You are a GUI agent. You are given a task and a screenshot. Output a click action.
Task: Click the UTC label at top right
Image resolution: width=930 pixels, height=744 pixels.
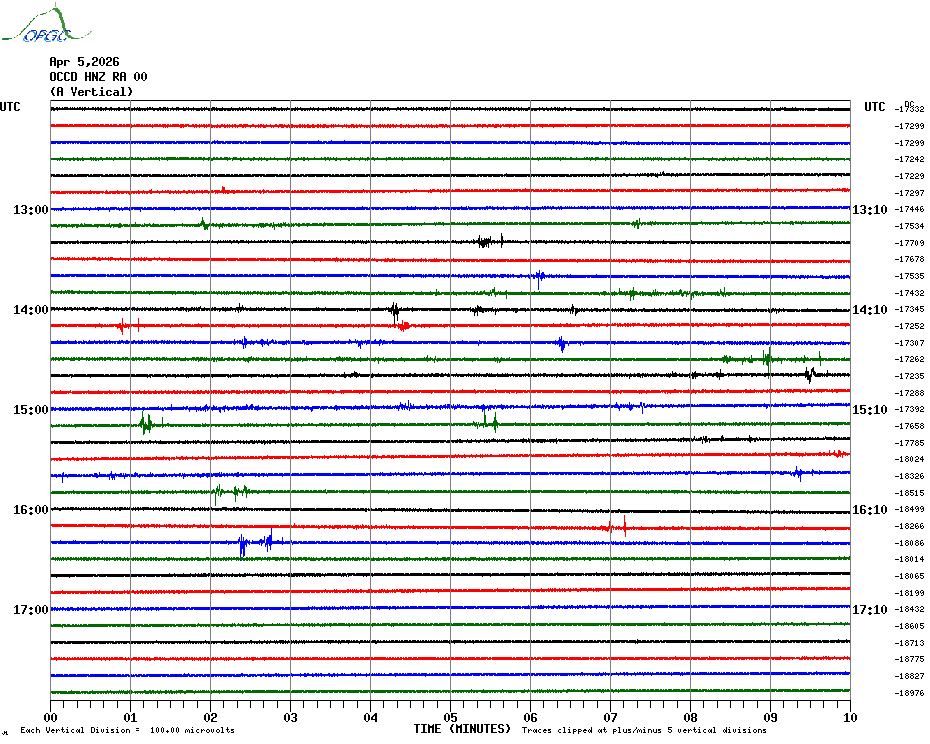[x=875, y=107]
